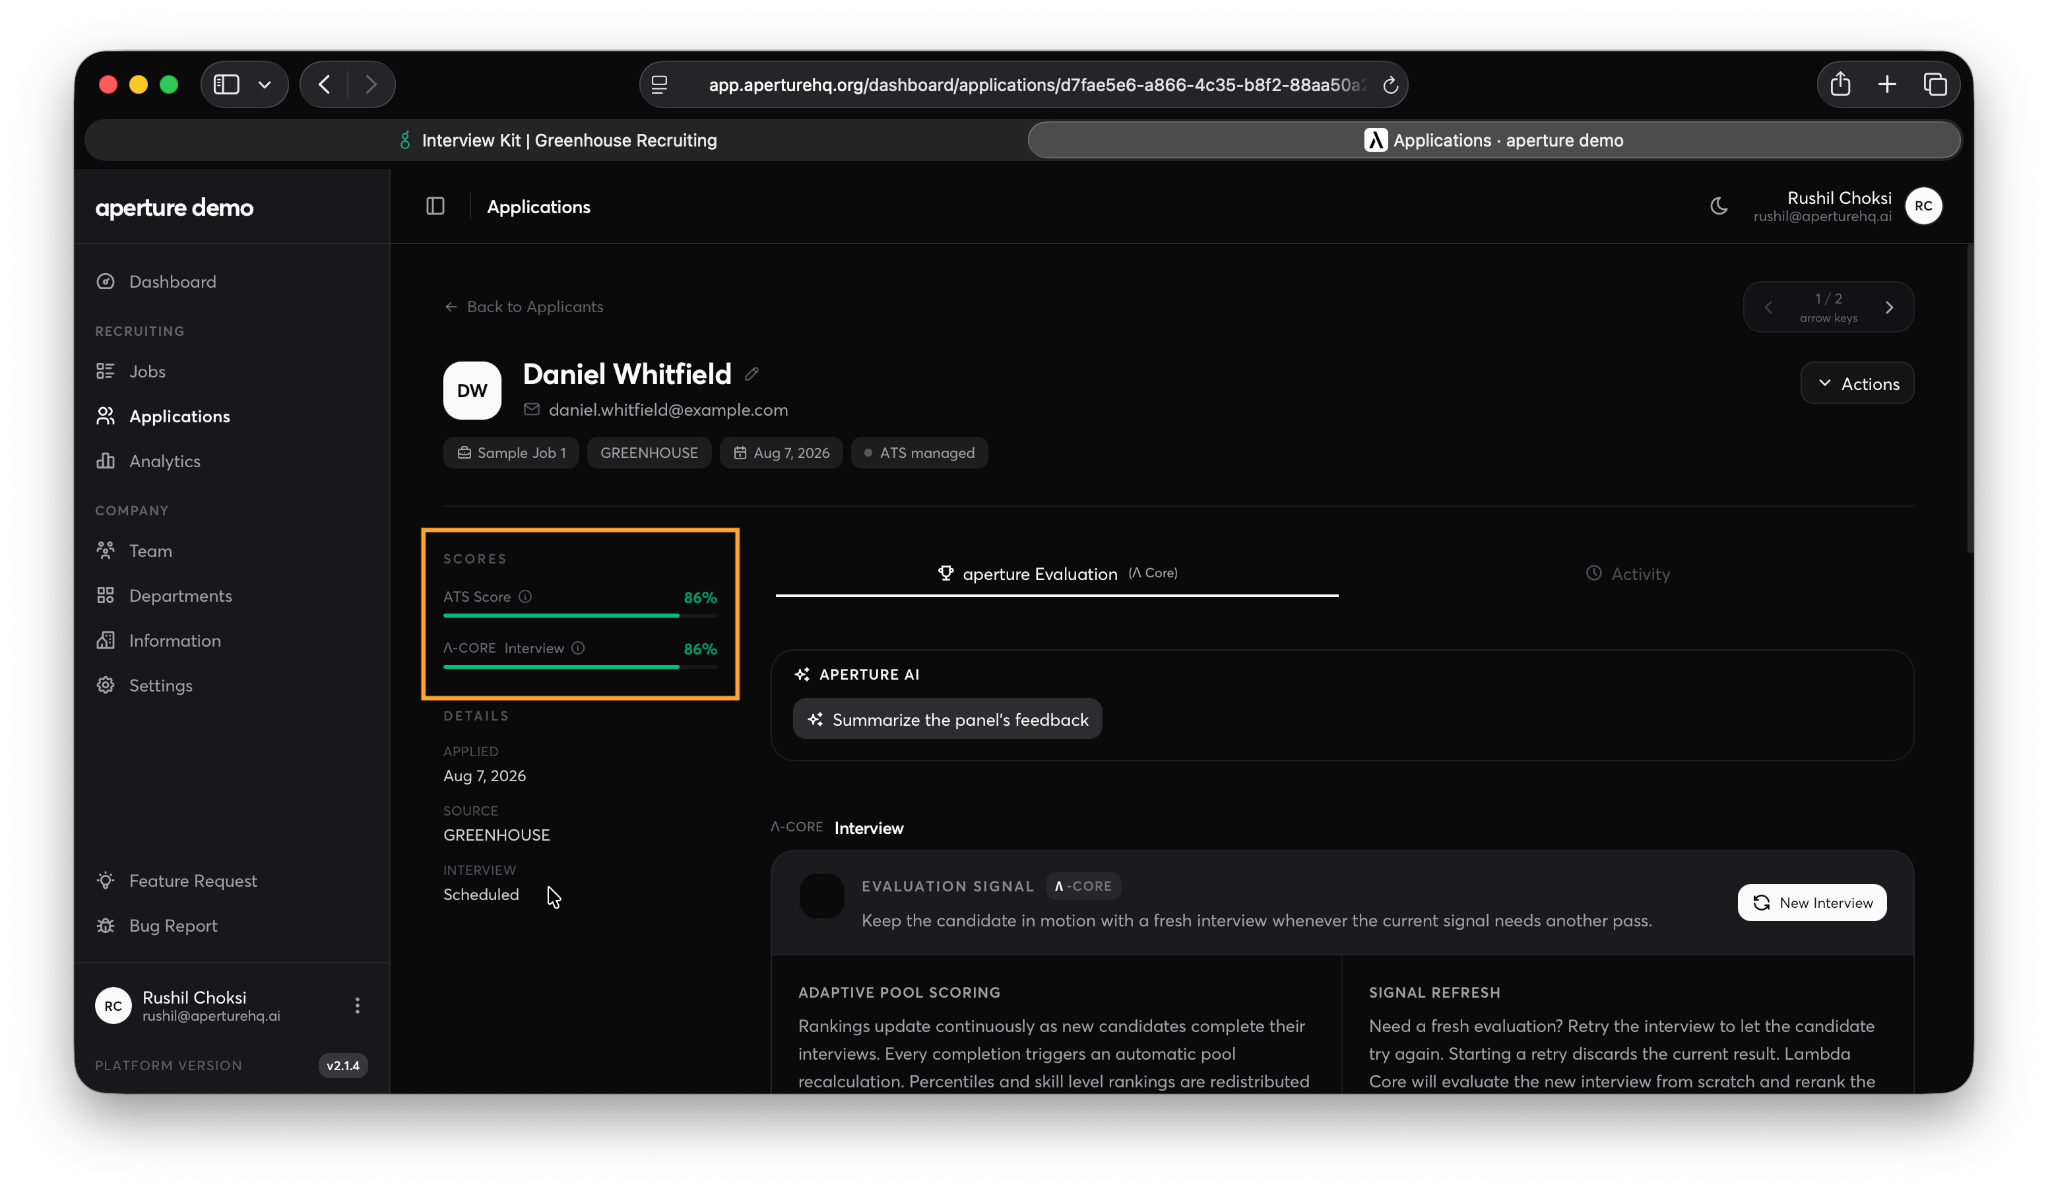Go to next applicant with right chevron
The width and height of the screenshot is (2048, 1192).
point(1889,307)
